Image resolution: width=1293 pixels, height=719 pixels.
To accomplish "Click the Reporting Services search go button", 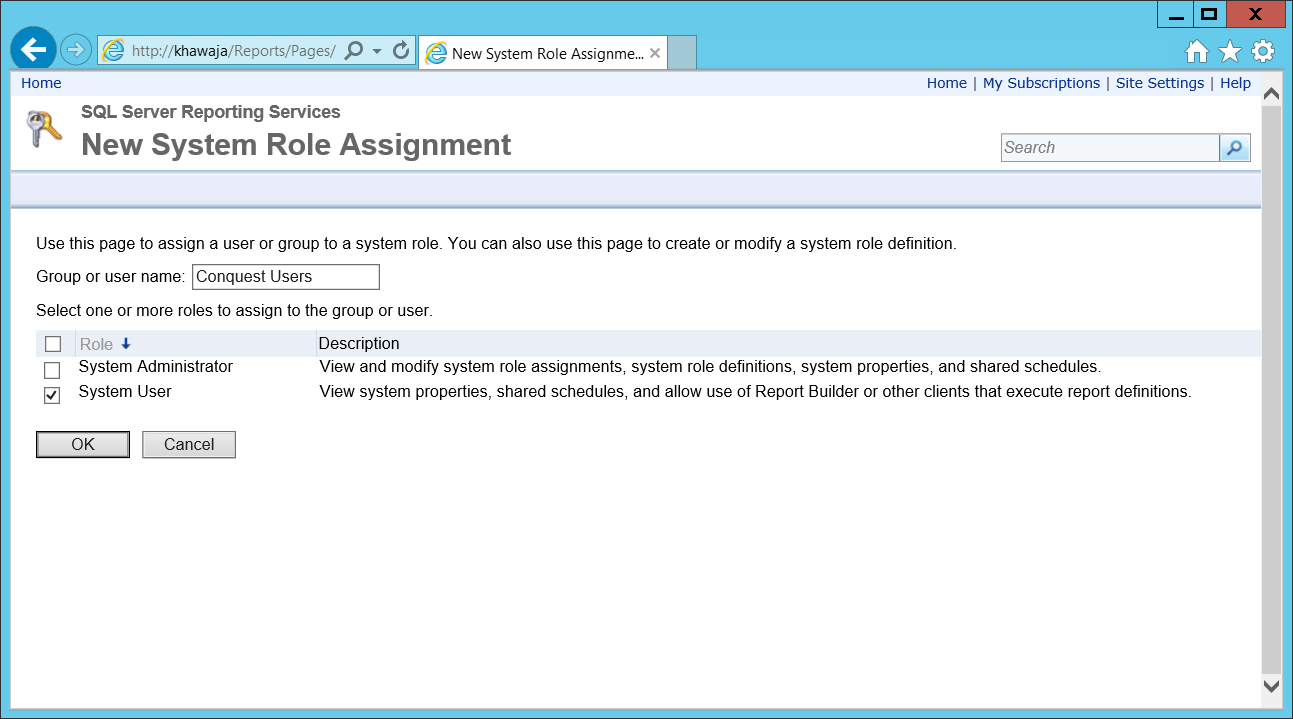I will click(x=1235, y=148).
